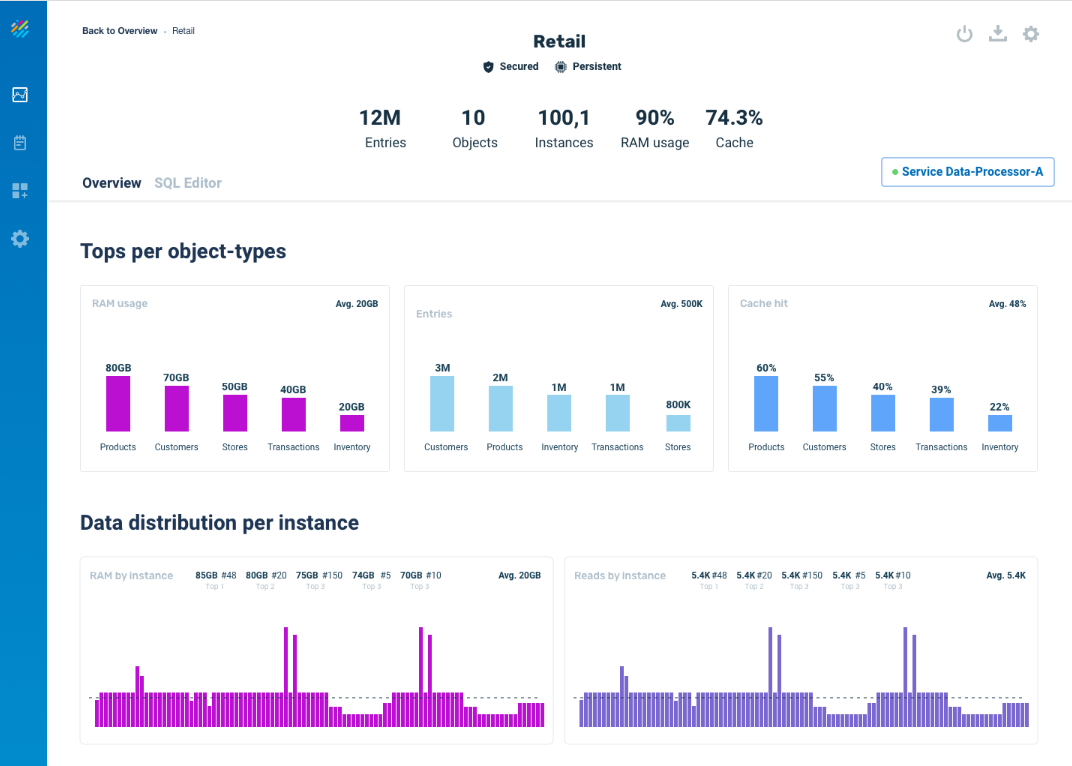Click the Persistent chip icon
Image resolution: width=1072 pixels, height=766 pixels.
561,67
